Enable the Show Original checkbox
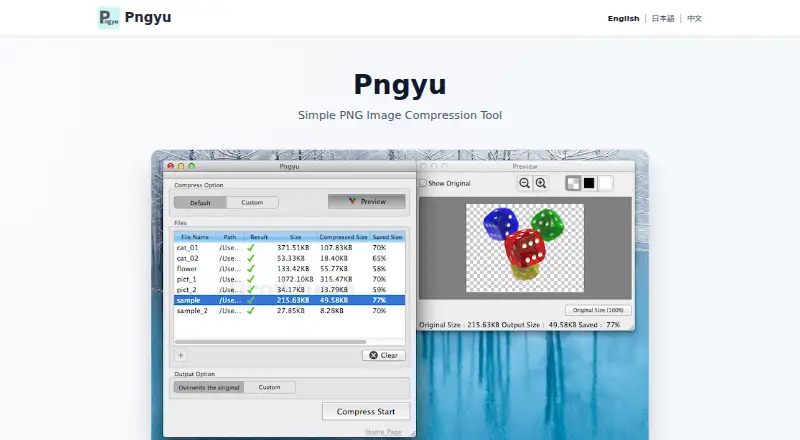 click(423, 183)
